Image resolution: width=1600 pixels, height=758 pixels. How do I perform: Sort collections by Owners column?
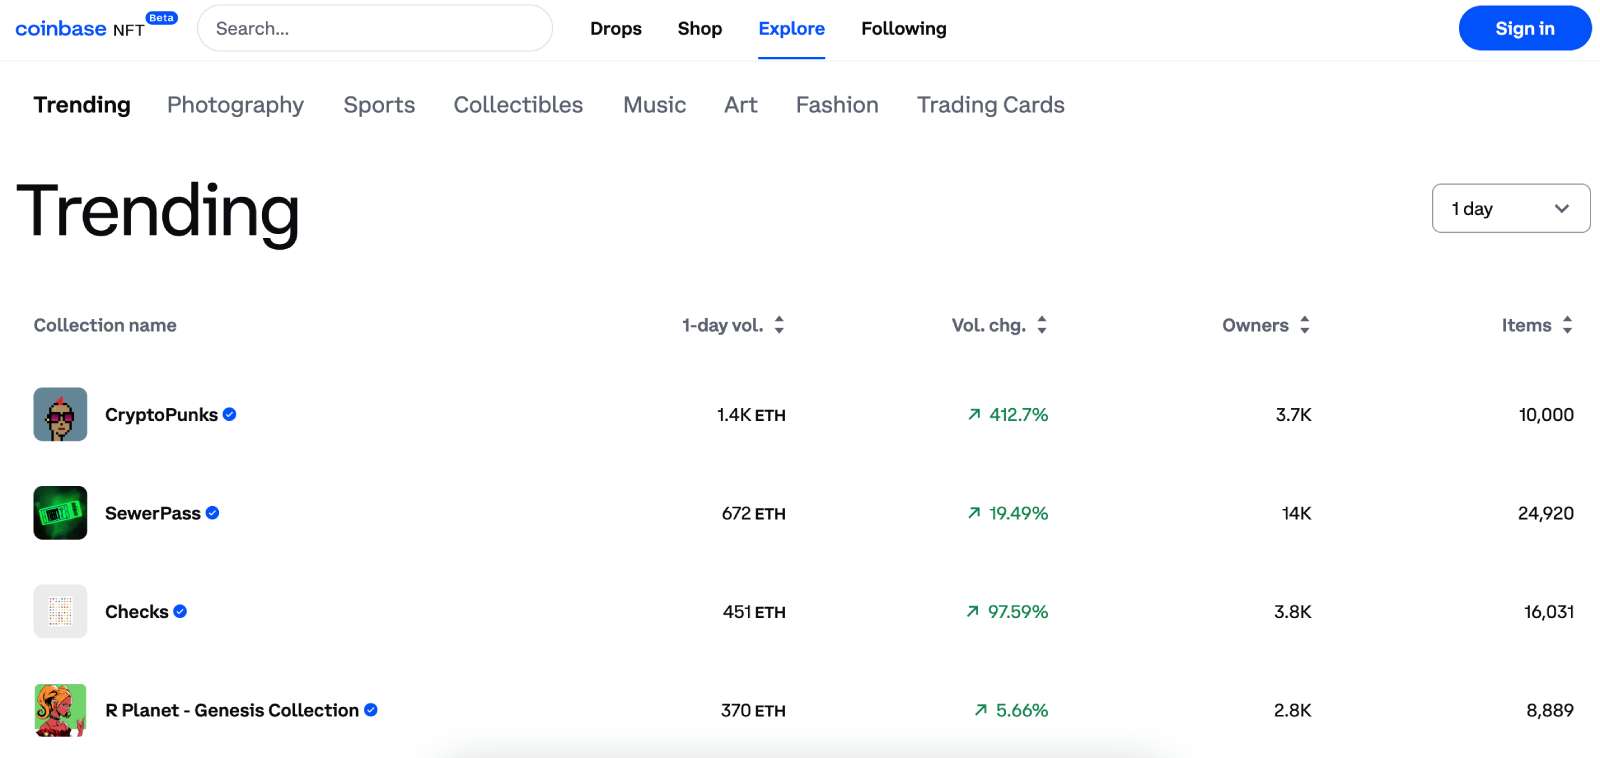[1304, 325]
